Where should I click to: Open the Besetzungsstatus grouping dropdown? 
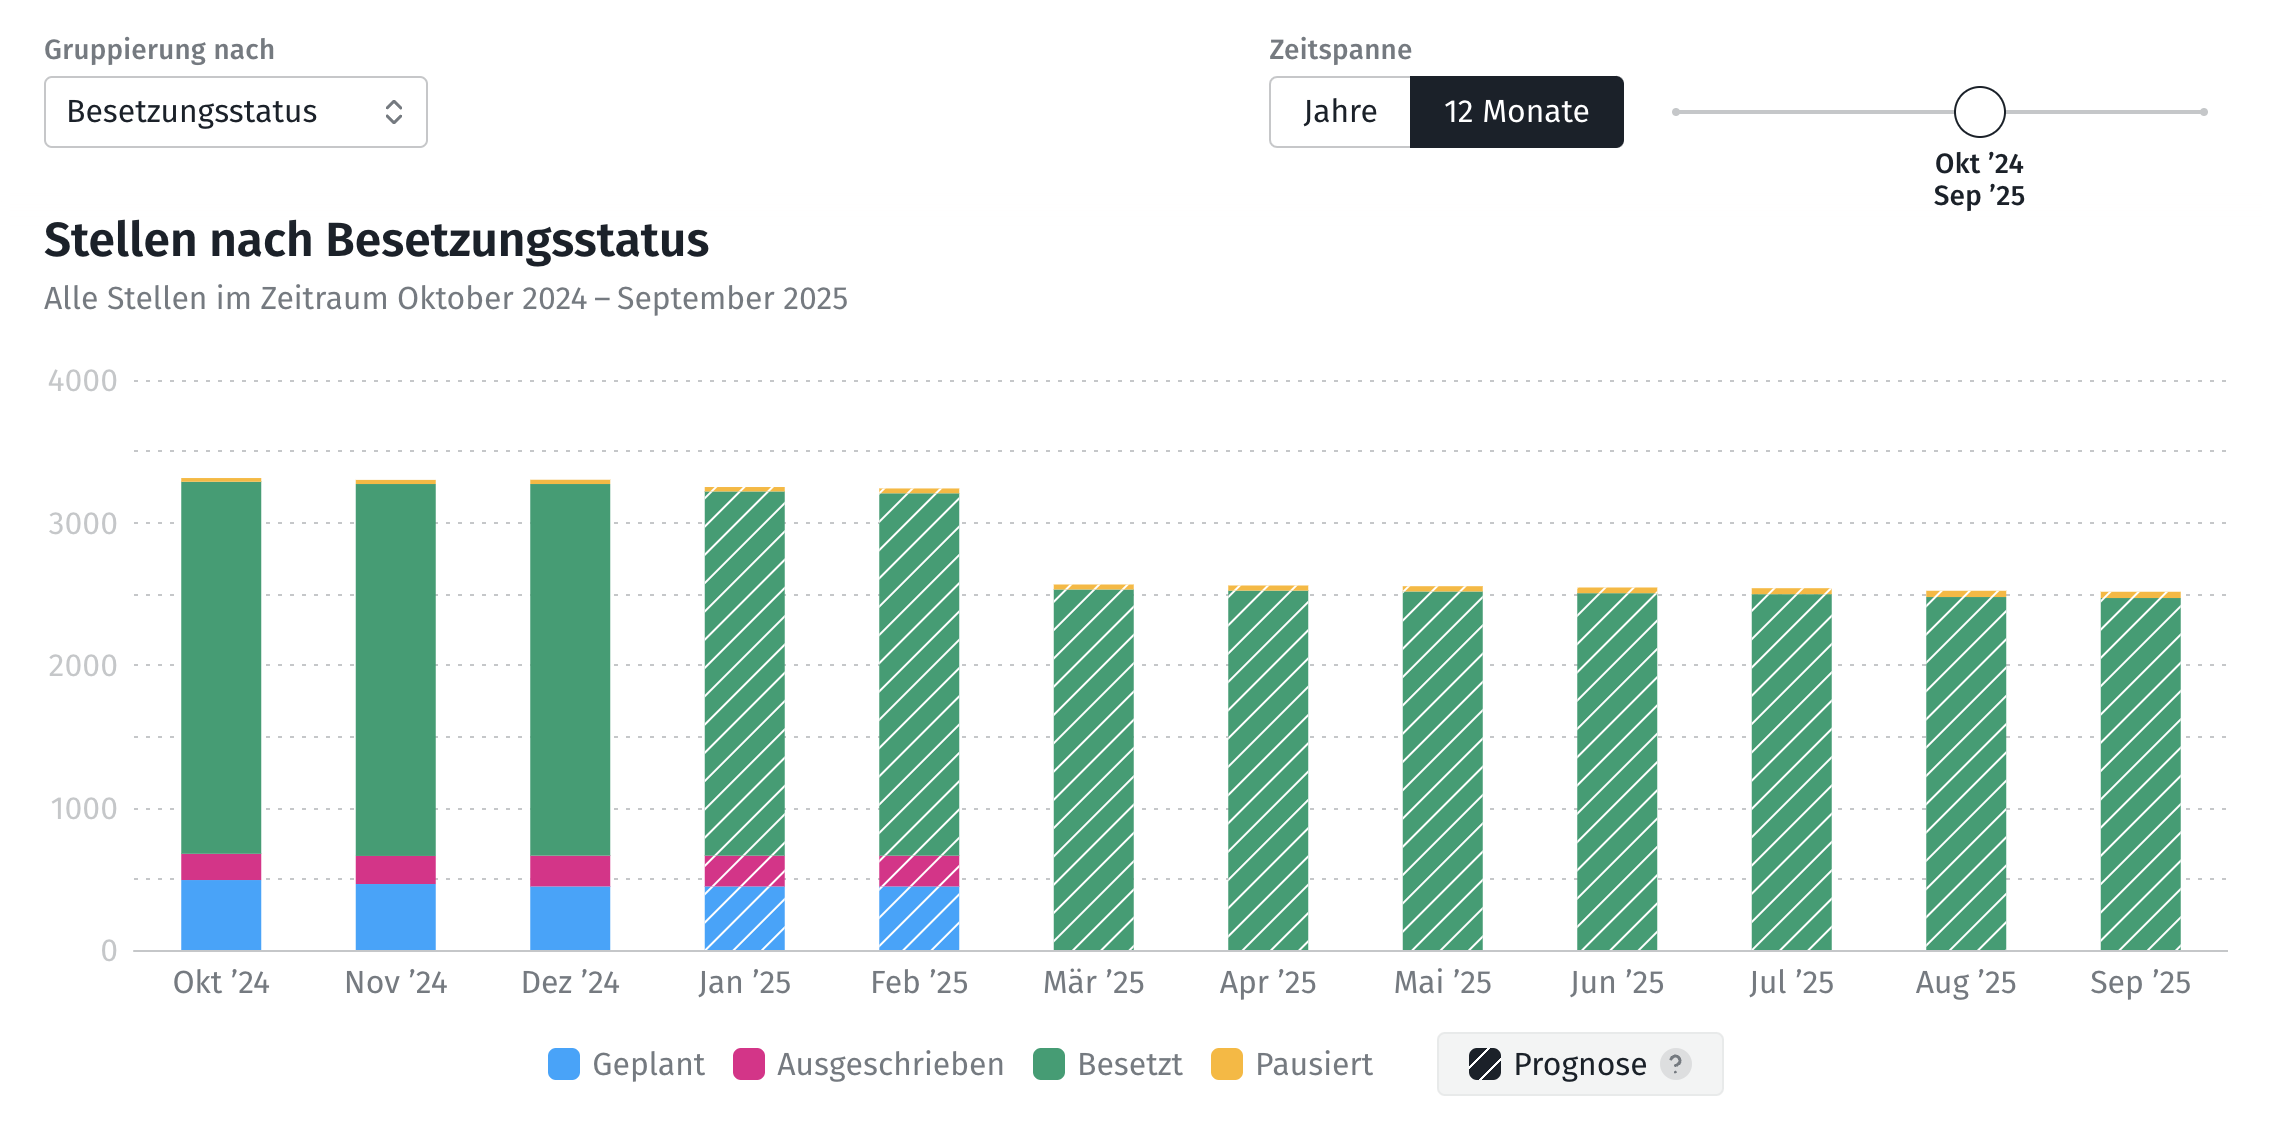(x=235, y=112)
